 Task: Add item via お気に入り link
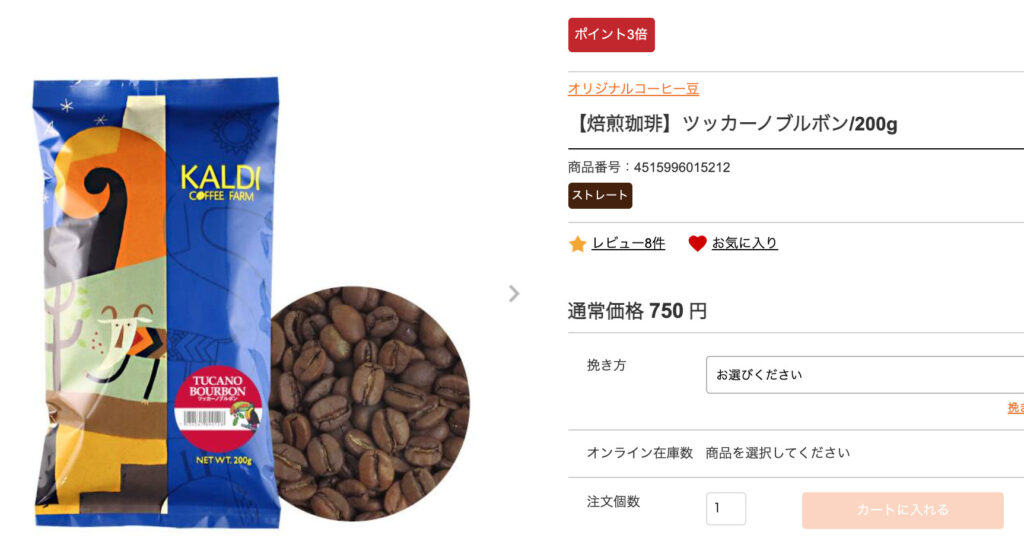[x=744, y=243]
